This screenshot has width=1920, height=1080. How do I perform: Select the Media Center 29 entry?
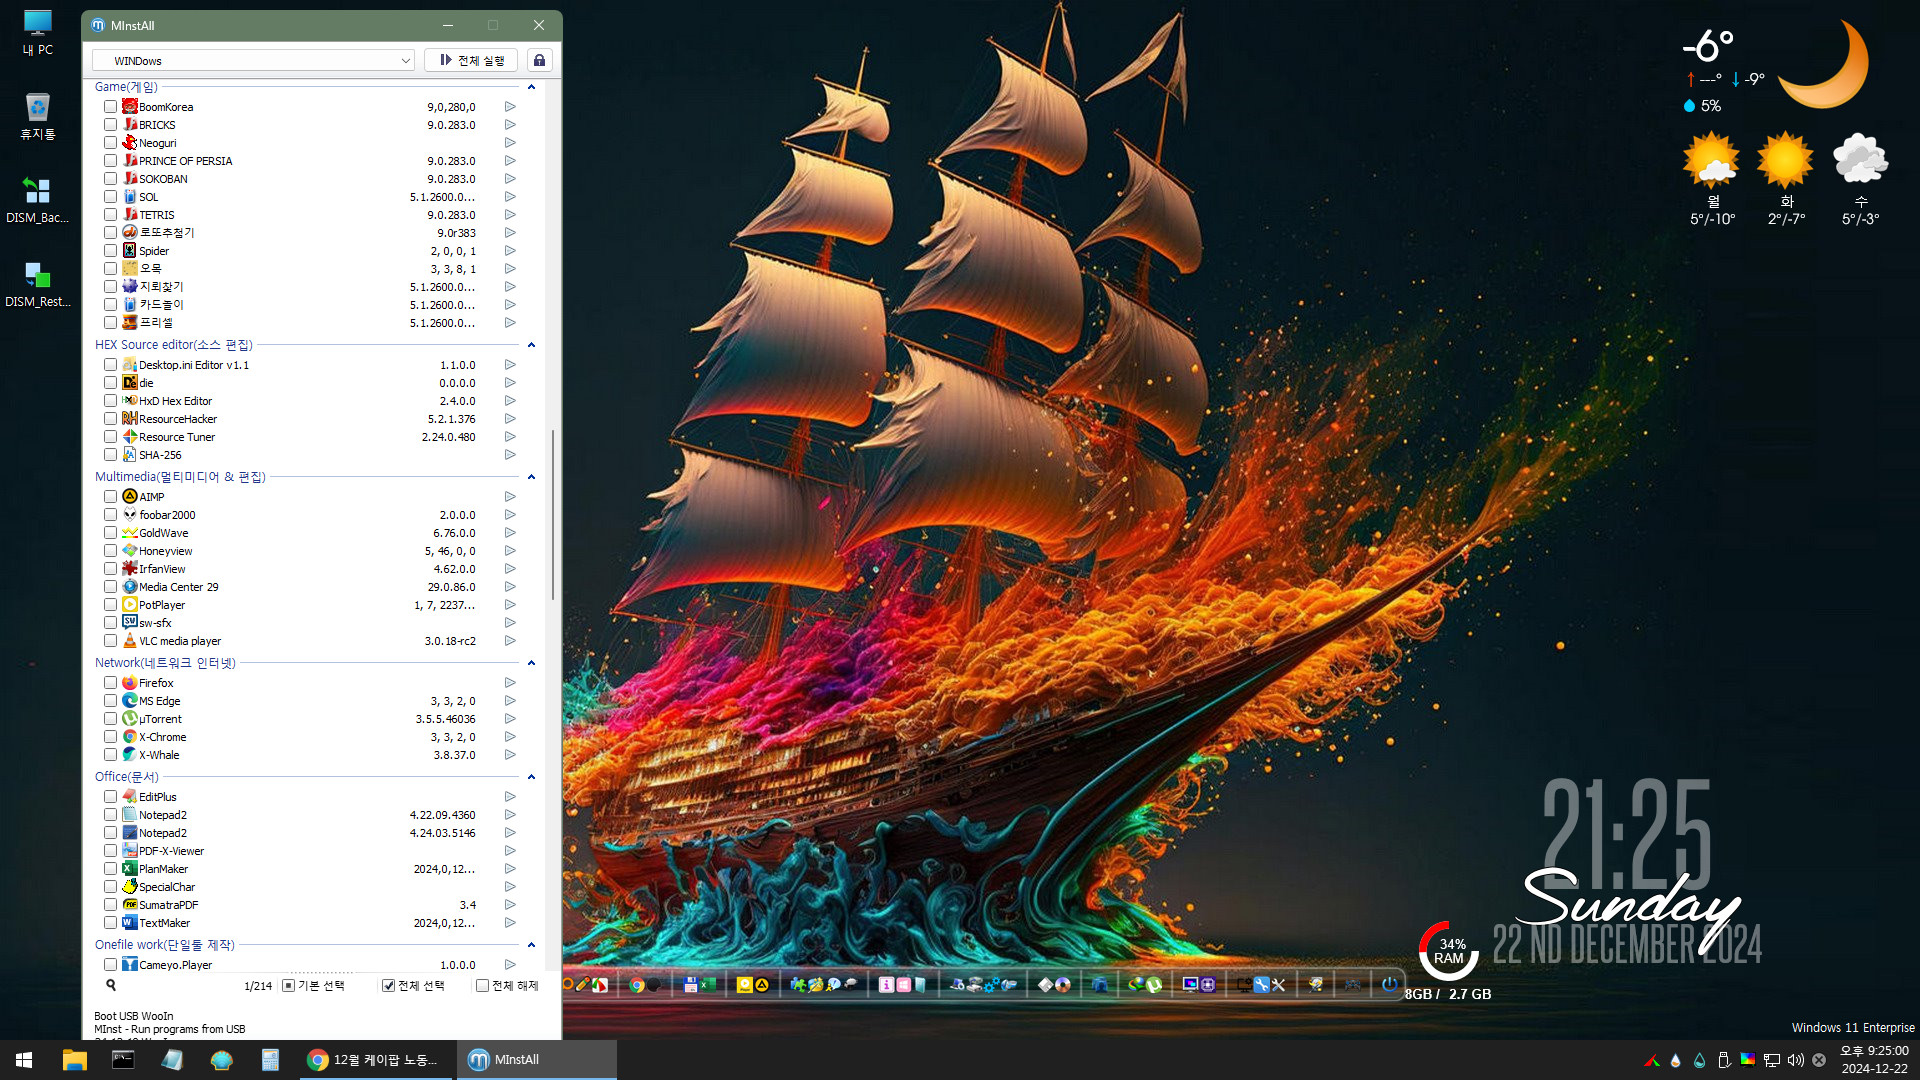pyautogui.click(x=178, y=587)
